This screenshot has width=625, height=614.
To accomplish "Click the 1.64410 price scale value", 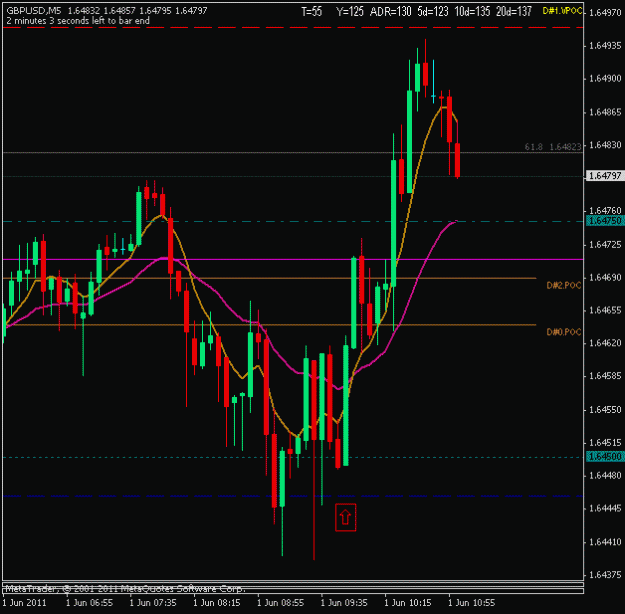I will click(x=605, y=542).
